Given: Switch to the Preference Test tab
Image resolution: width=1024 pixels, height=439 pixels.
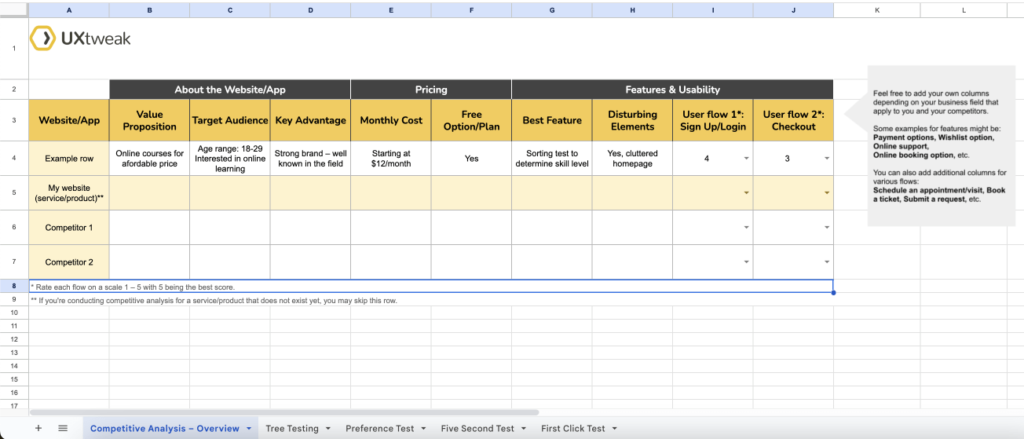Looking at the screenshot, I should [381, 428].
